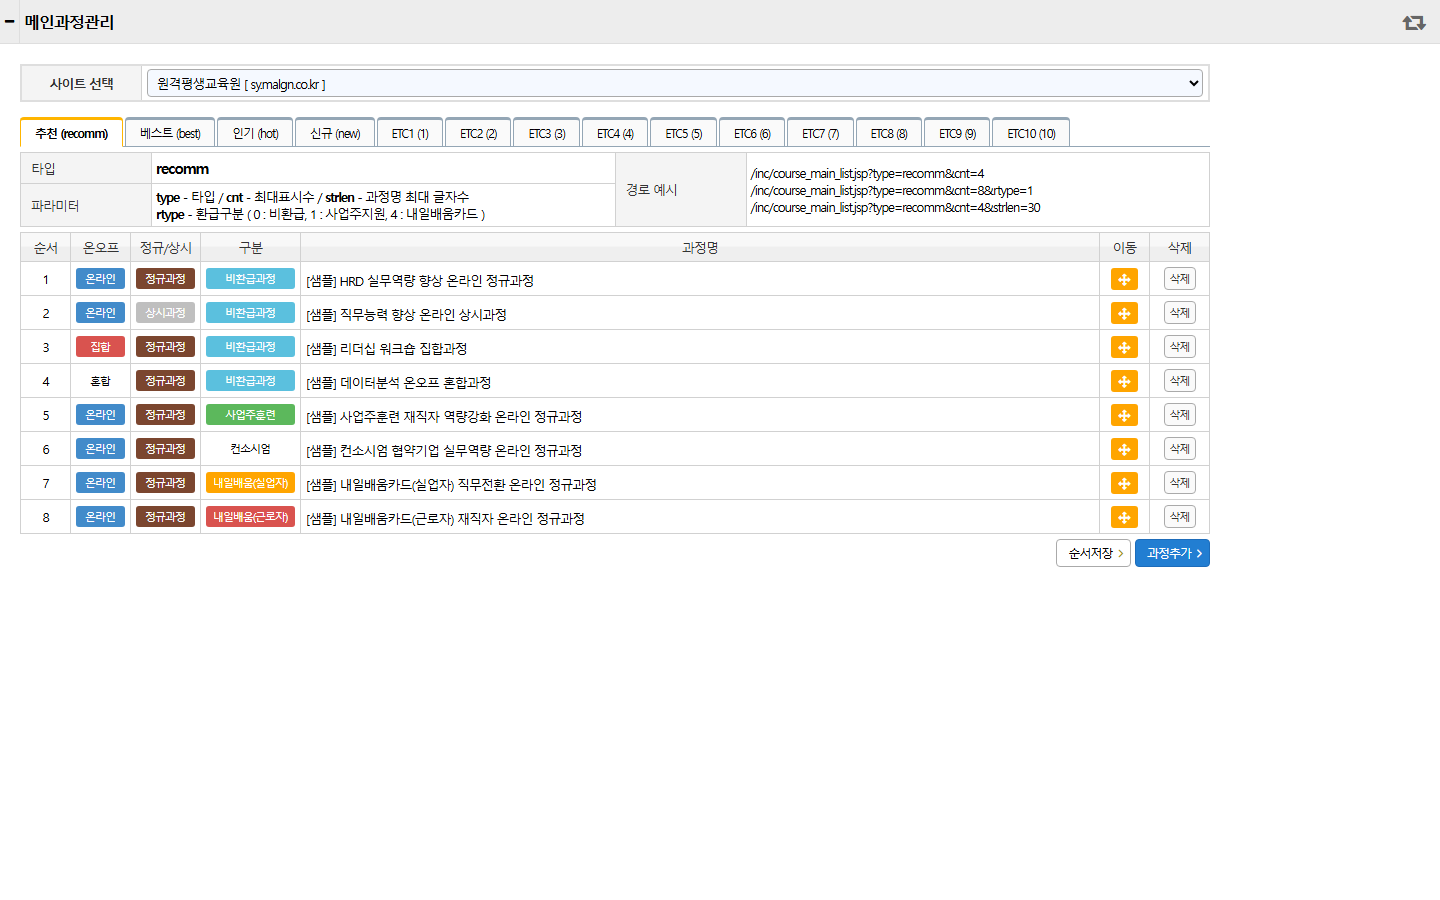The height and width of the screenshot is (900, 1440).
Task: Delete the 내일배움카드(실업자) 직무전환 row
Action: (1180, 483)
